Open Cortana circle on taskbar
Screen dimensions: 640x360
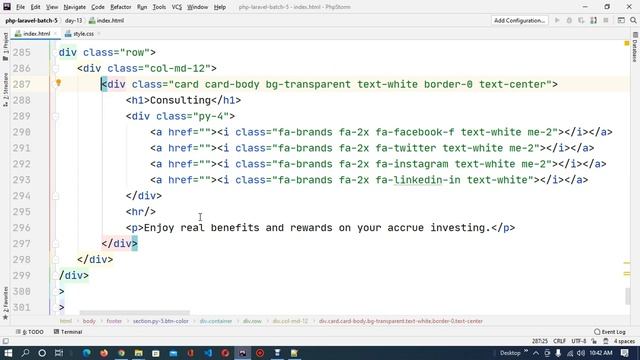[x=42, y=353]
